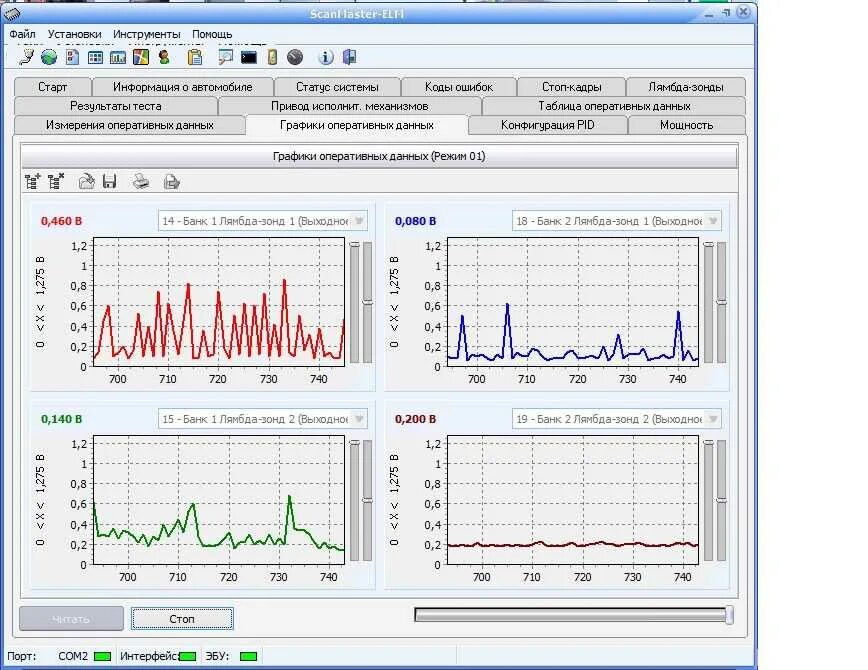
Task: Open the Установки menu
Action: pyautogui.click(x=75, y=34)
